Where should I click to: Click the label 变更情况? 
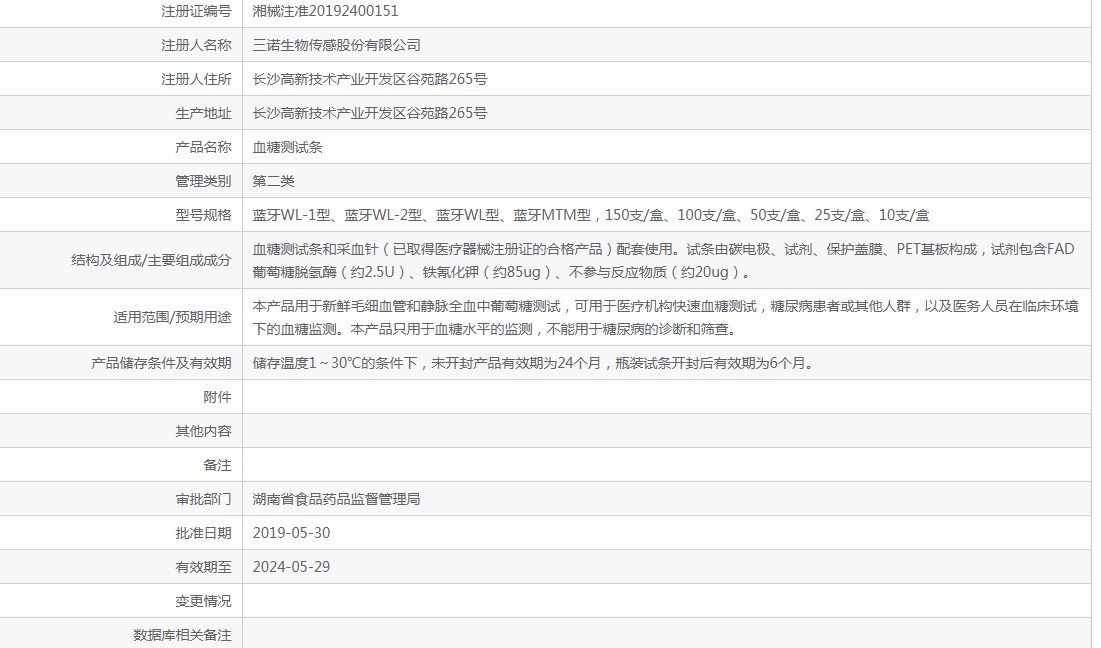(x=203, y=602)
